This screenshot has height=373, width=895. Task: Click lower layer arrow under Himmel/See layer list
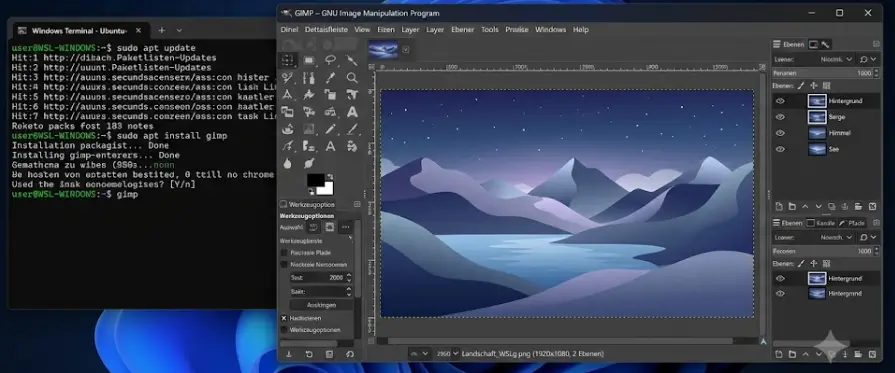coord(819,206)
